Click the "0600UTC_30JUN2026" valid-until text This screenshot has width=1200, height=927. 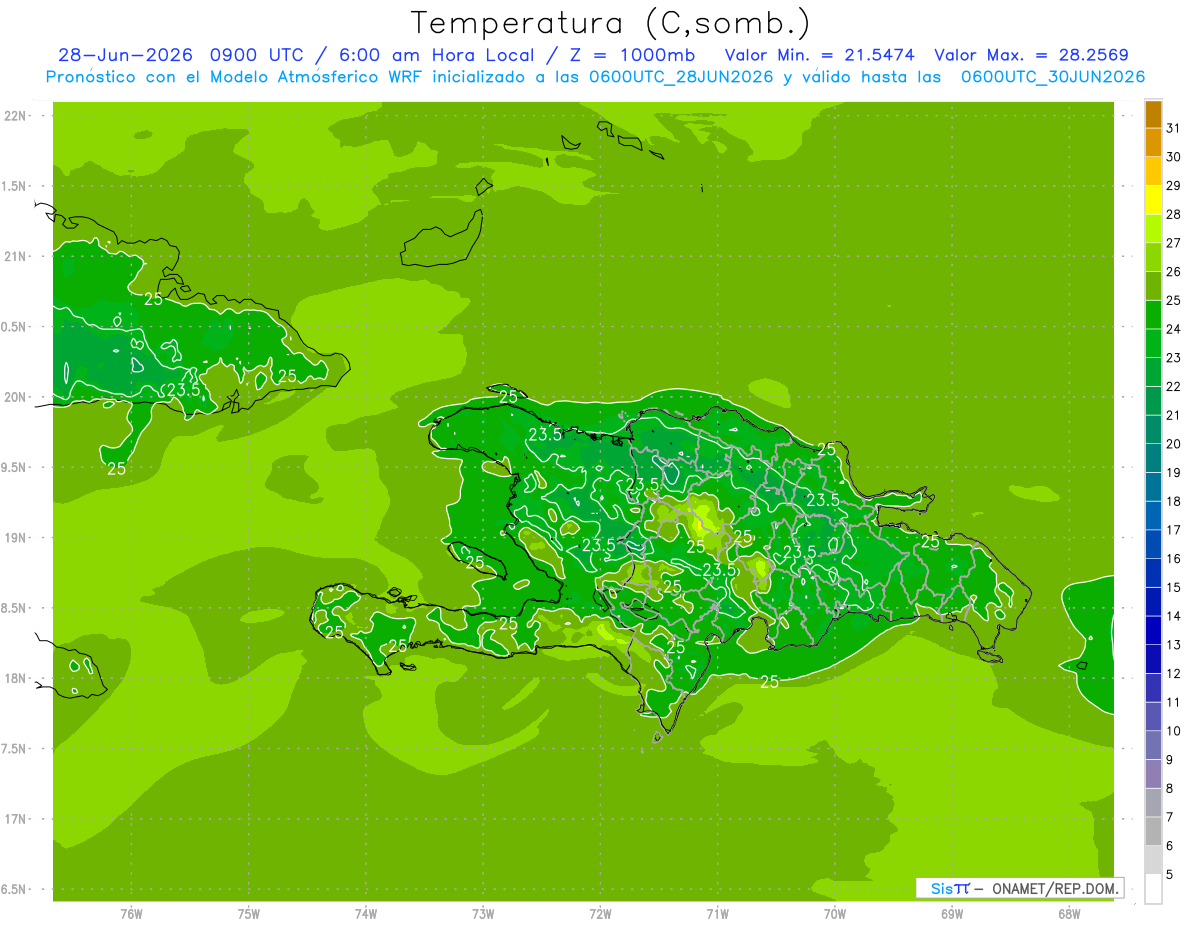coord(1052,77)
